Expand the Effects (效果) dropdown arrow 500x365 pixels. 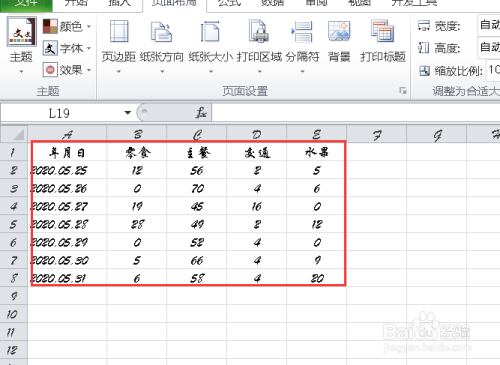click(89, 70)
